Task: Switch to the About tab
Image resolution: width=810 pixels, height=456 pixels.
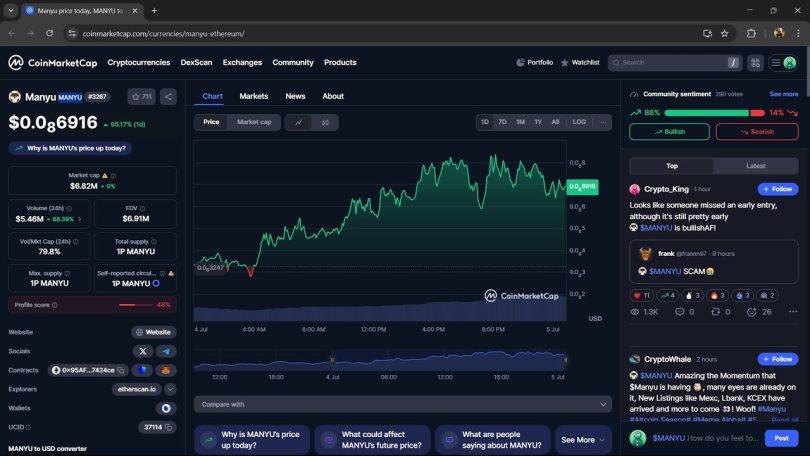Action: coord(333,96)
